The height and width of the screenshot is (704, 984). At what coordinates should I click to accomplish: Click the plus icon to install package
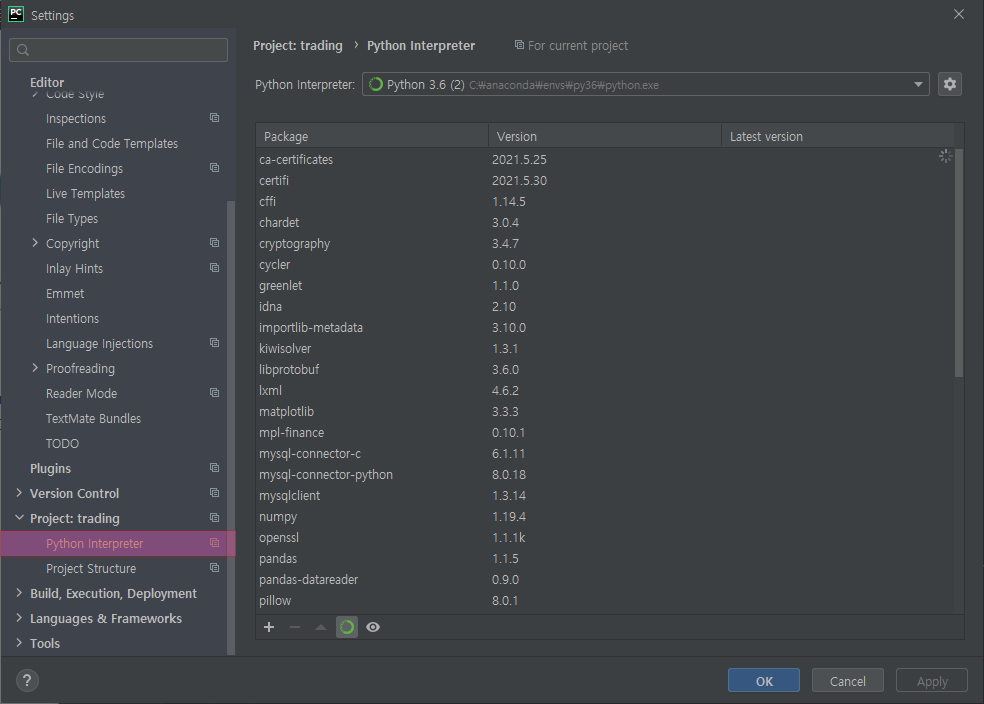(269, 627)
